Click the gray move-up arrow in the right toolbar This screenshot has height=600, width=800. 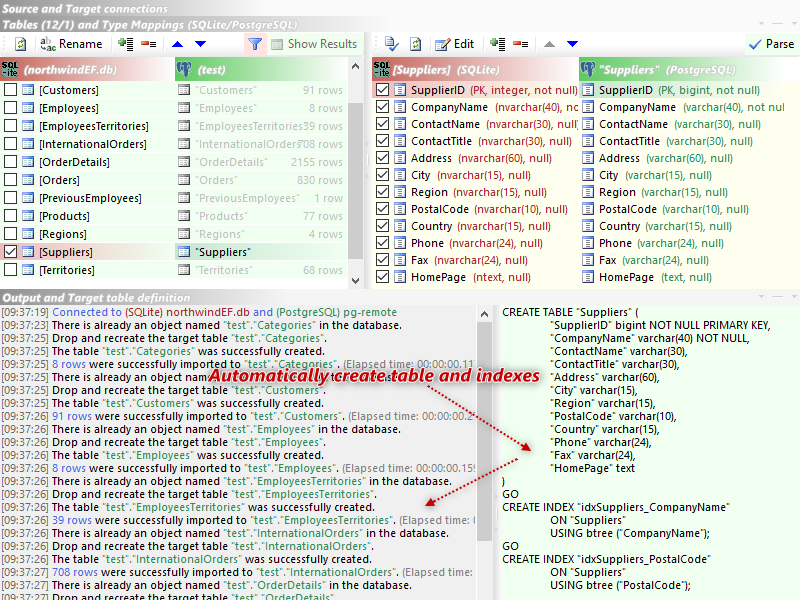click(x=549, y=44)
